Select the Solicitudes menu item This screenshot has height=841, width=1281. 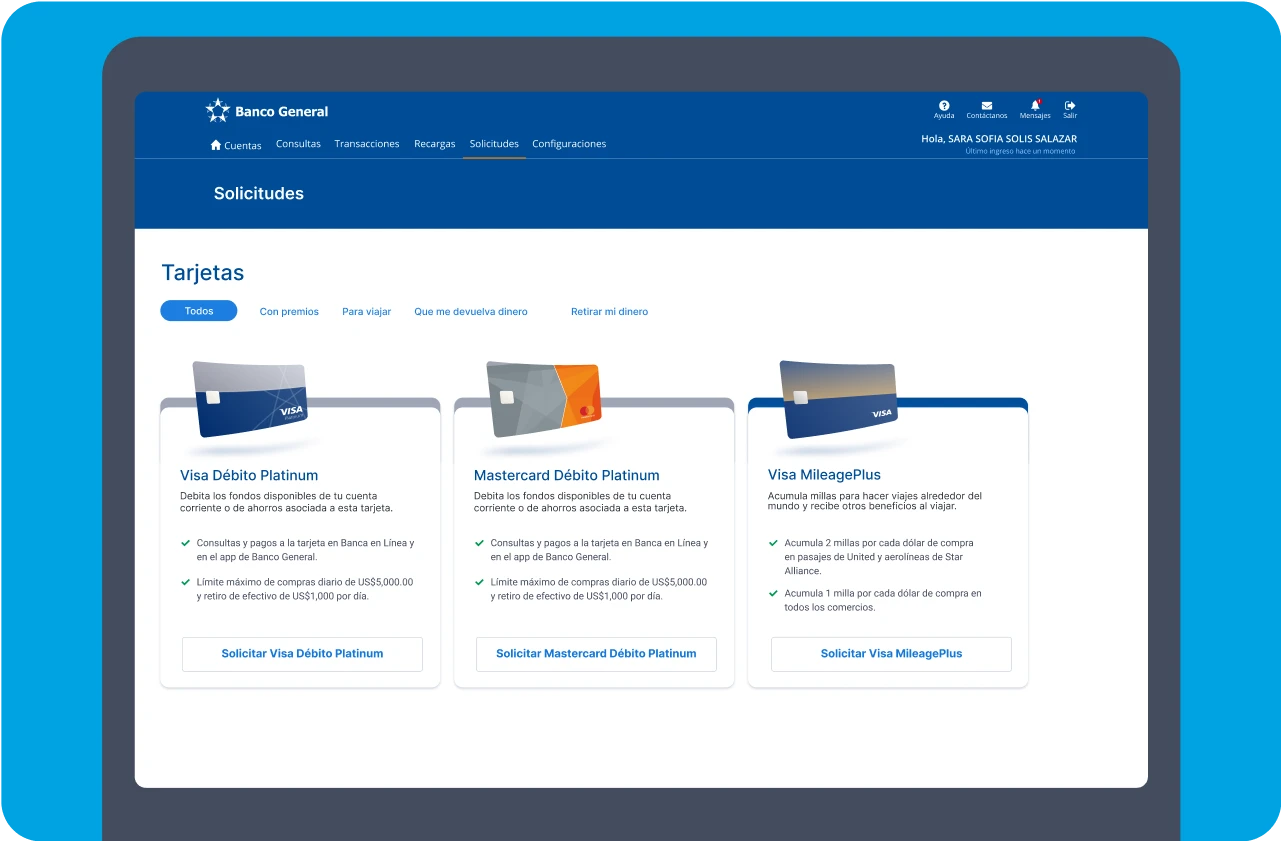494,144
